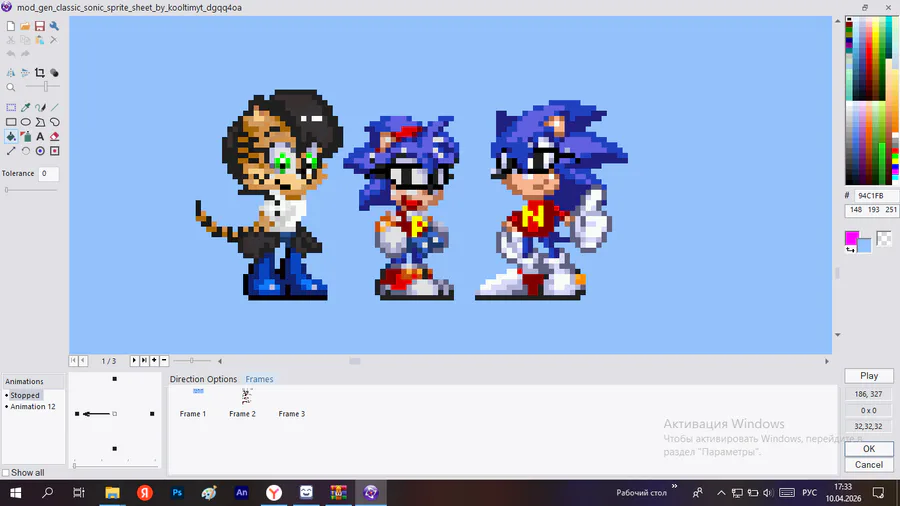Click the View action point icon
The height and width of the screenshot is (506, 900).
55,151
